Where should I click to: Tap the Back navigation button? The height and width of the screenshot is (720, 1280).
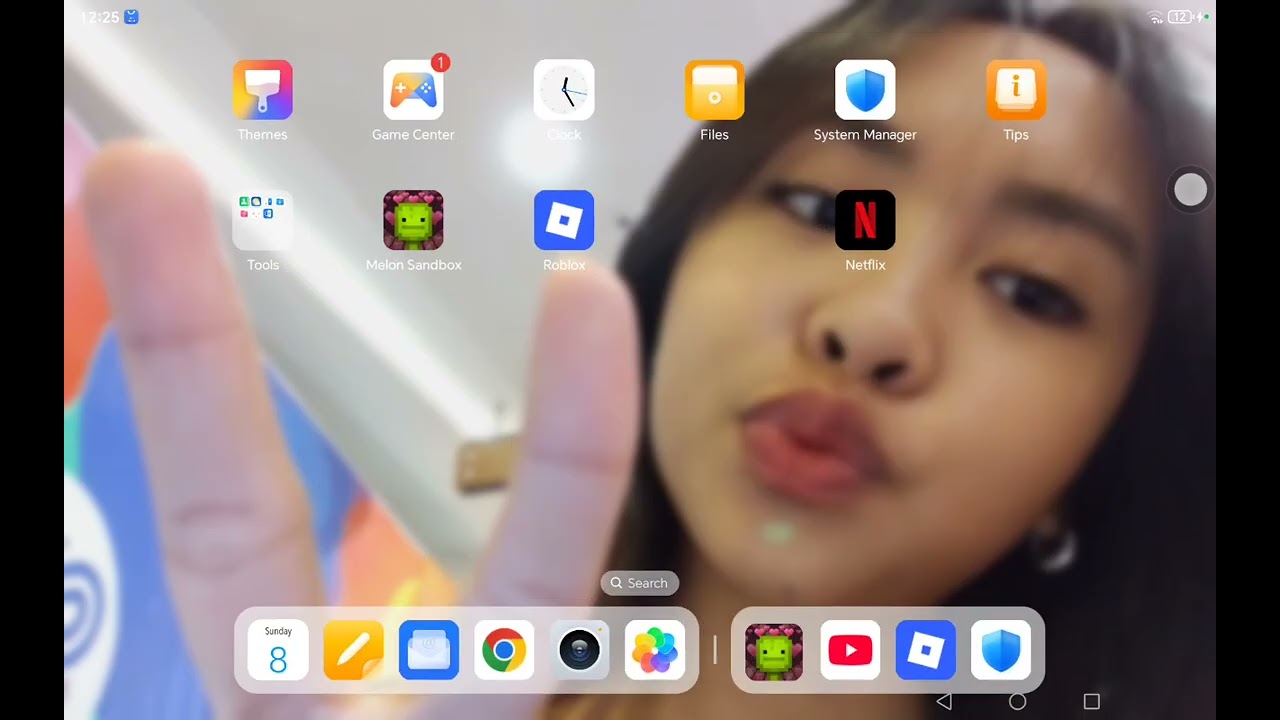(x=943, y=702)
